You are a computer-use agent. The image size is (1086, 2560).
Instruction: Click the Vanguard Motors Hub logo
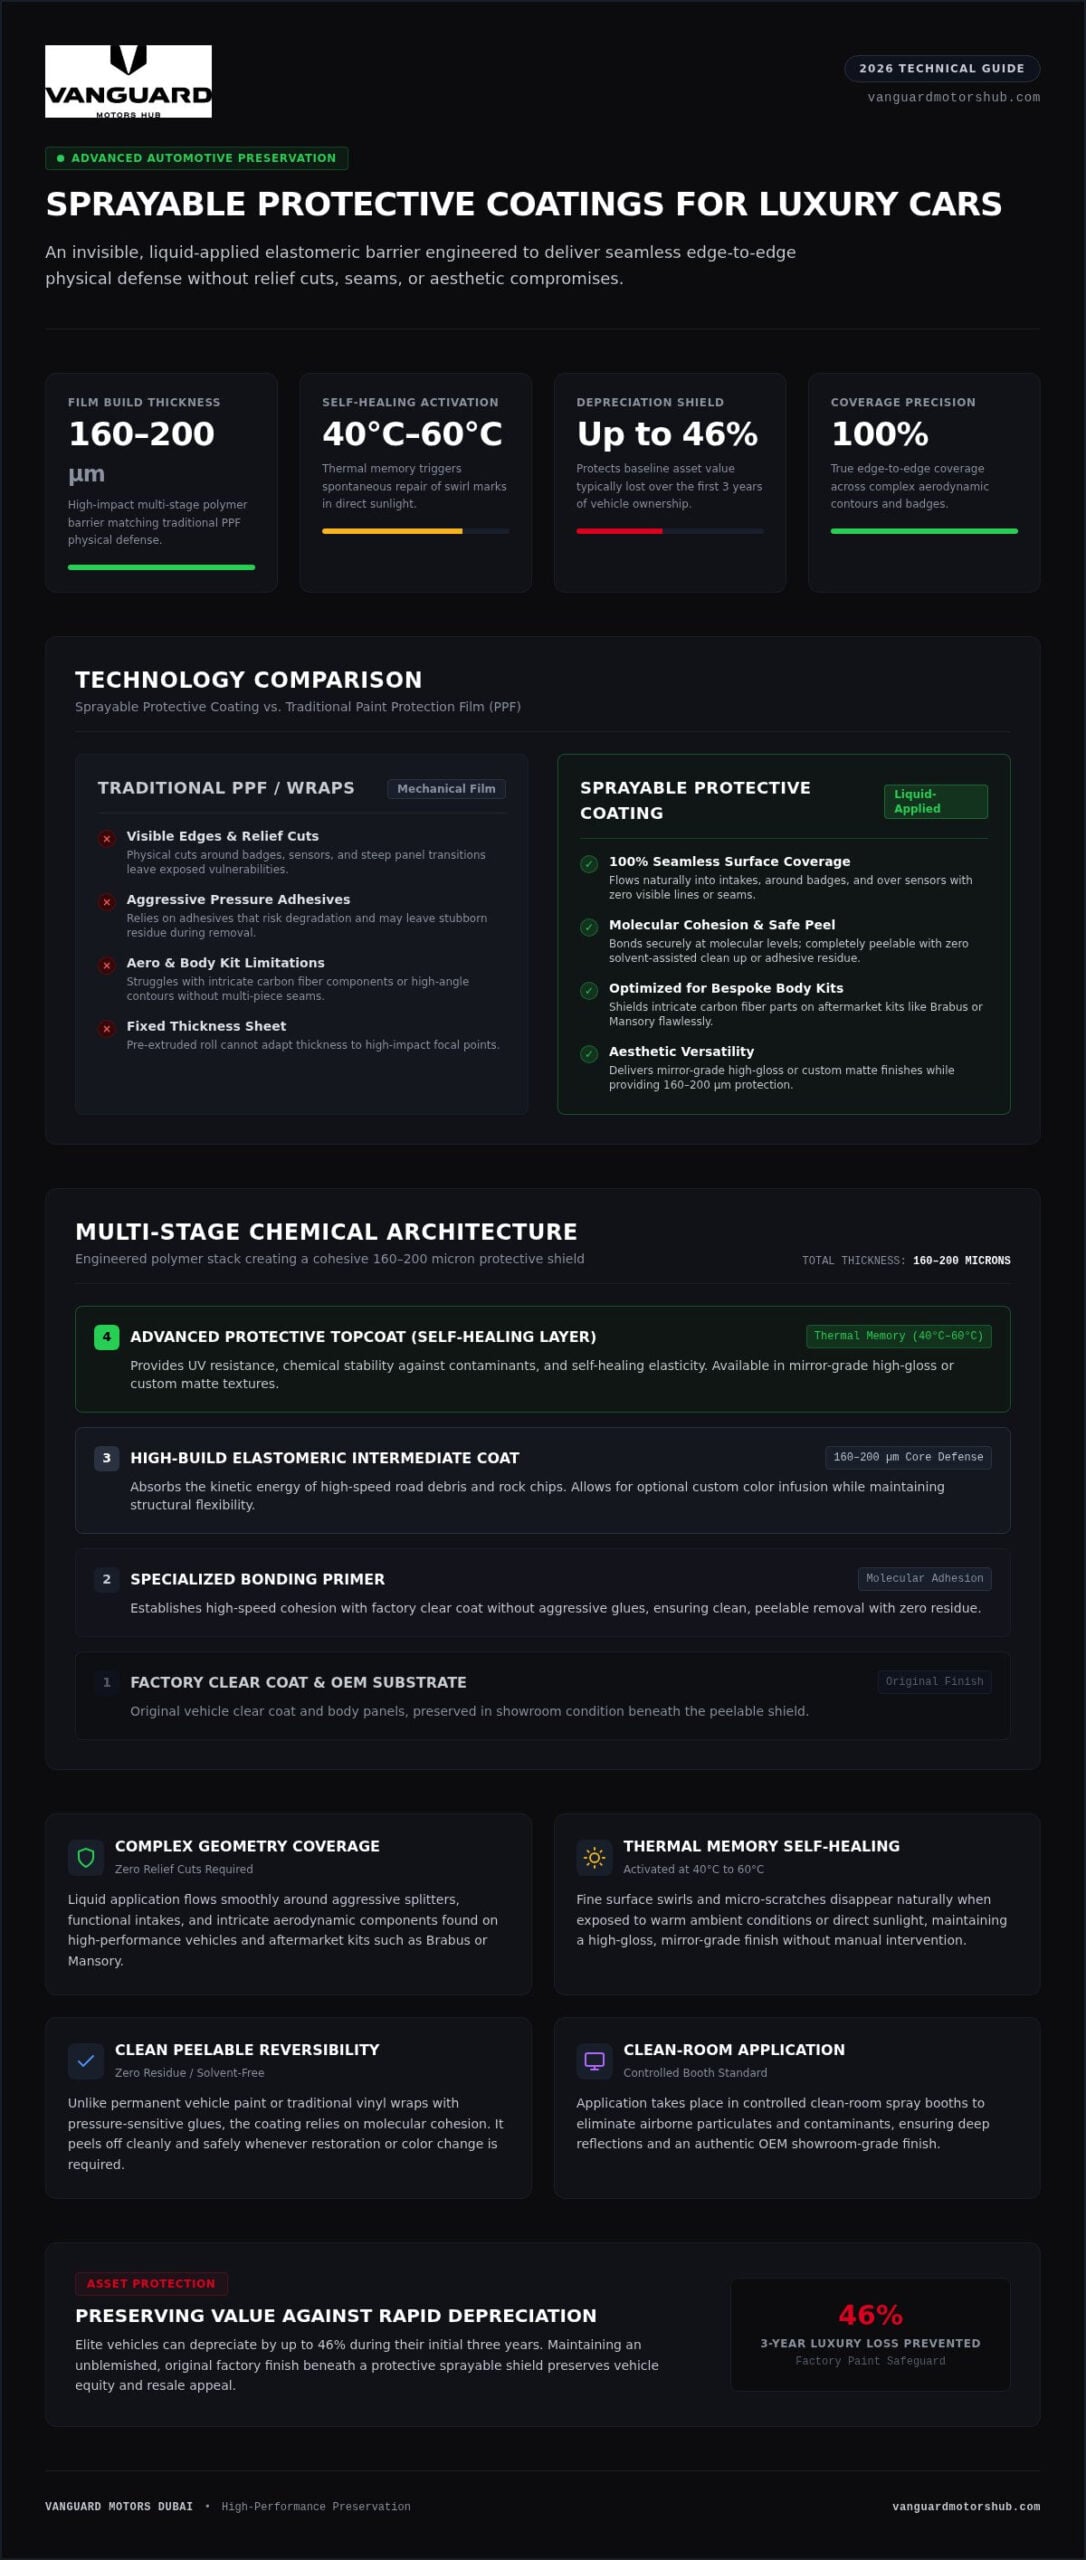pos(128,81)
